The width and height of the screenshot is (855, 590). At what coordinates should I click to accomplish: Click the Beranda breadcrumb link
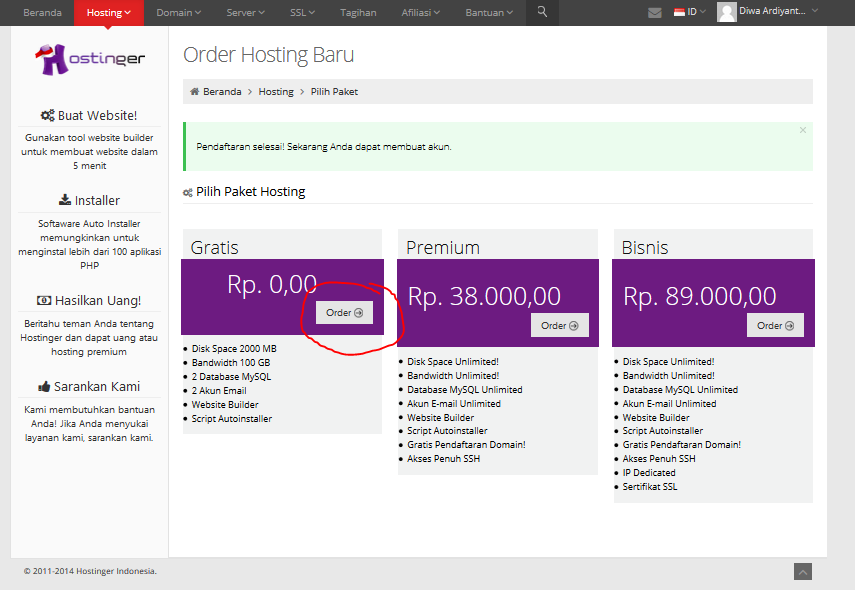click(222, 92)
